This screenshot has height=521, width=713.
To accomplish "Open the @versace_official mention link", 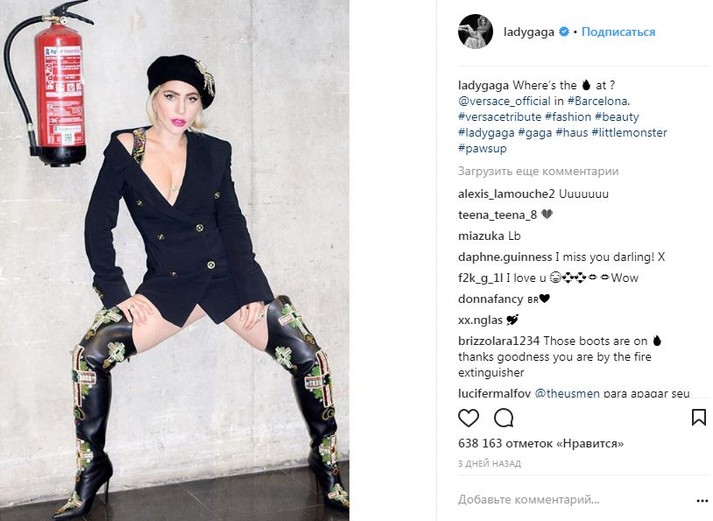I will point(504,101).
